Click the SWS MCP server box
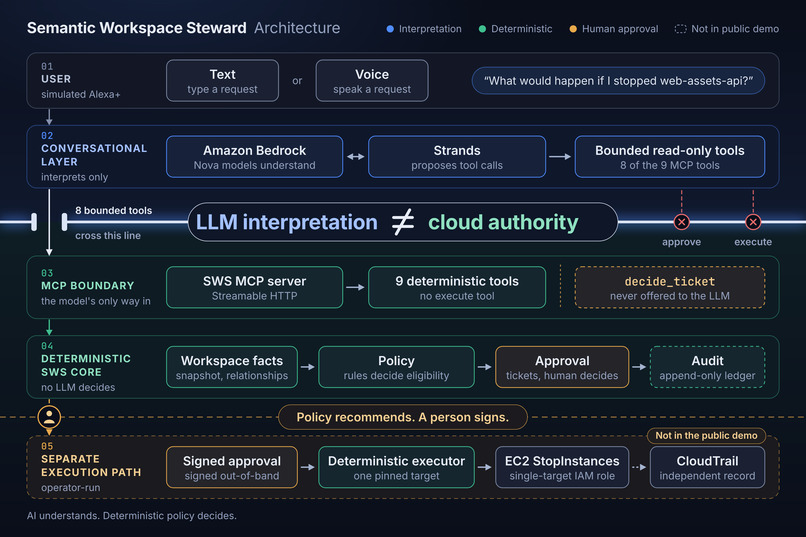This screenshot has width=806, height=537. [254, 287]
